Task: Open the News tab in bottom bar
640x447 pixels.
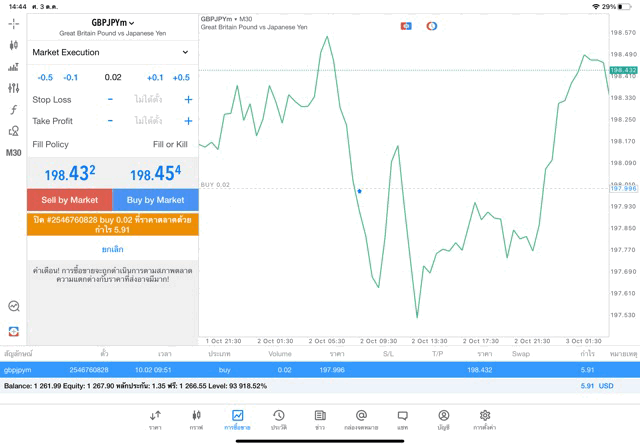Action: pyautogui.click(x=320, y=419)
